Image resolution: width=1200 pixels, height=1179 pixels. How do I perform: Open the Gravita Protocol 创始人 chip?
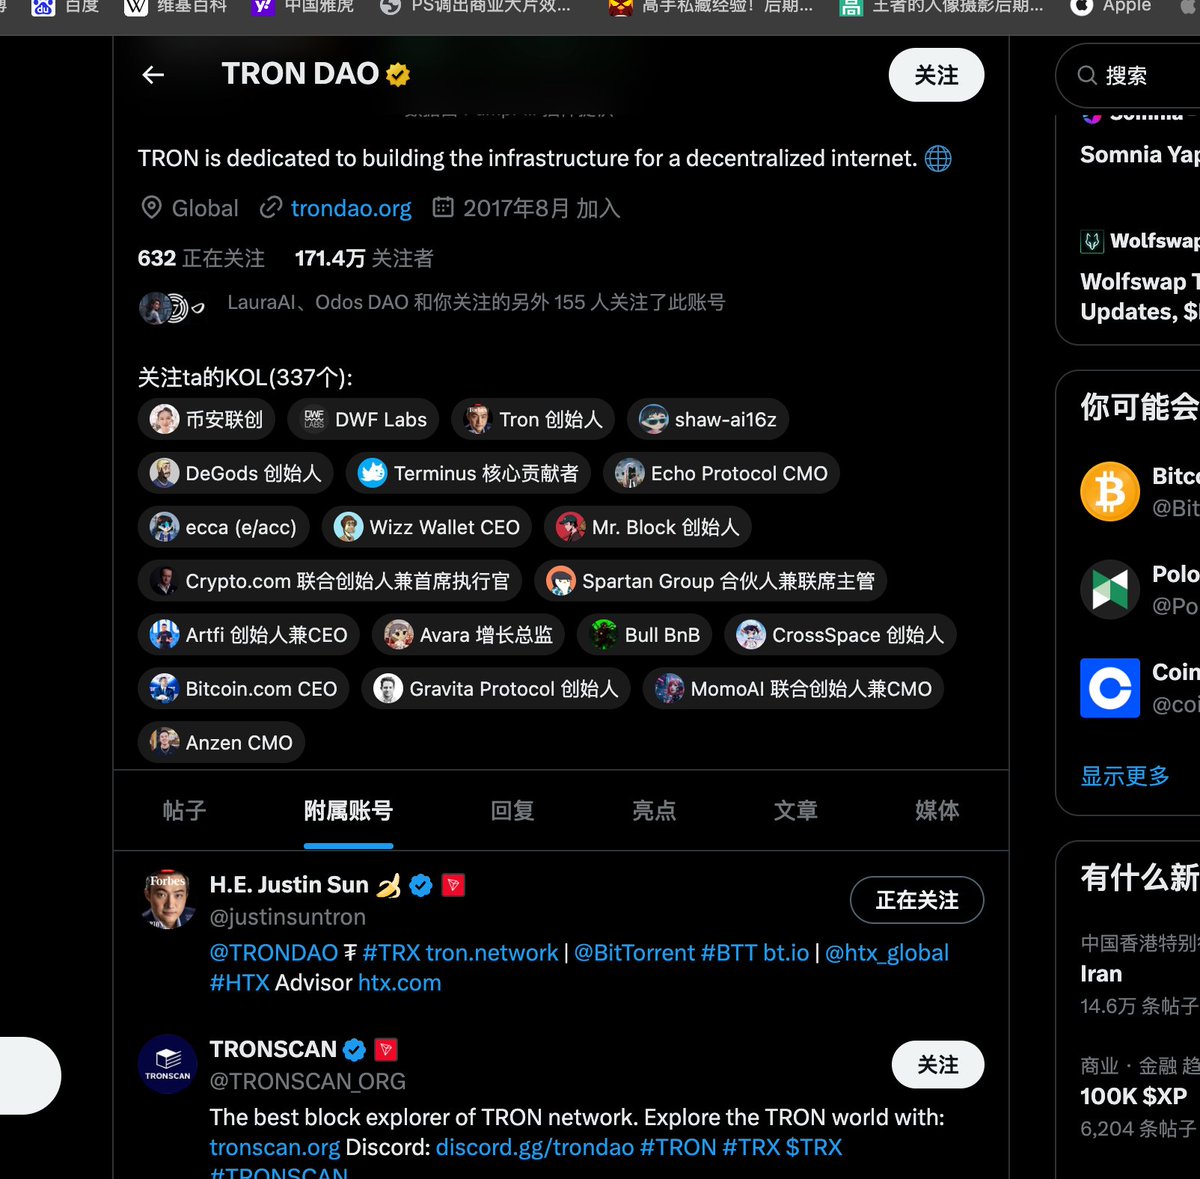tap(496, 689)
